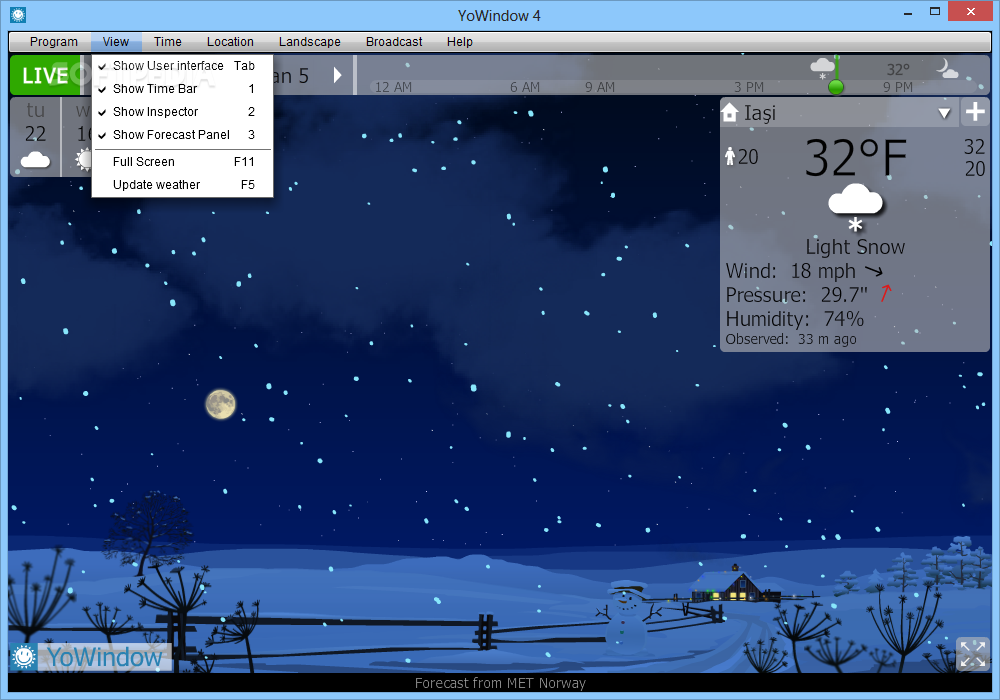The width and height of the screenshot is (1000, 700).
Task: Click the green time bar marker
Action: 835,86
